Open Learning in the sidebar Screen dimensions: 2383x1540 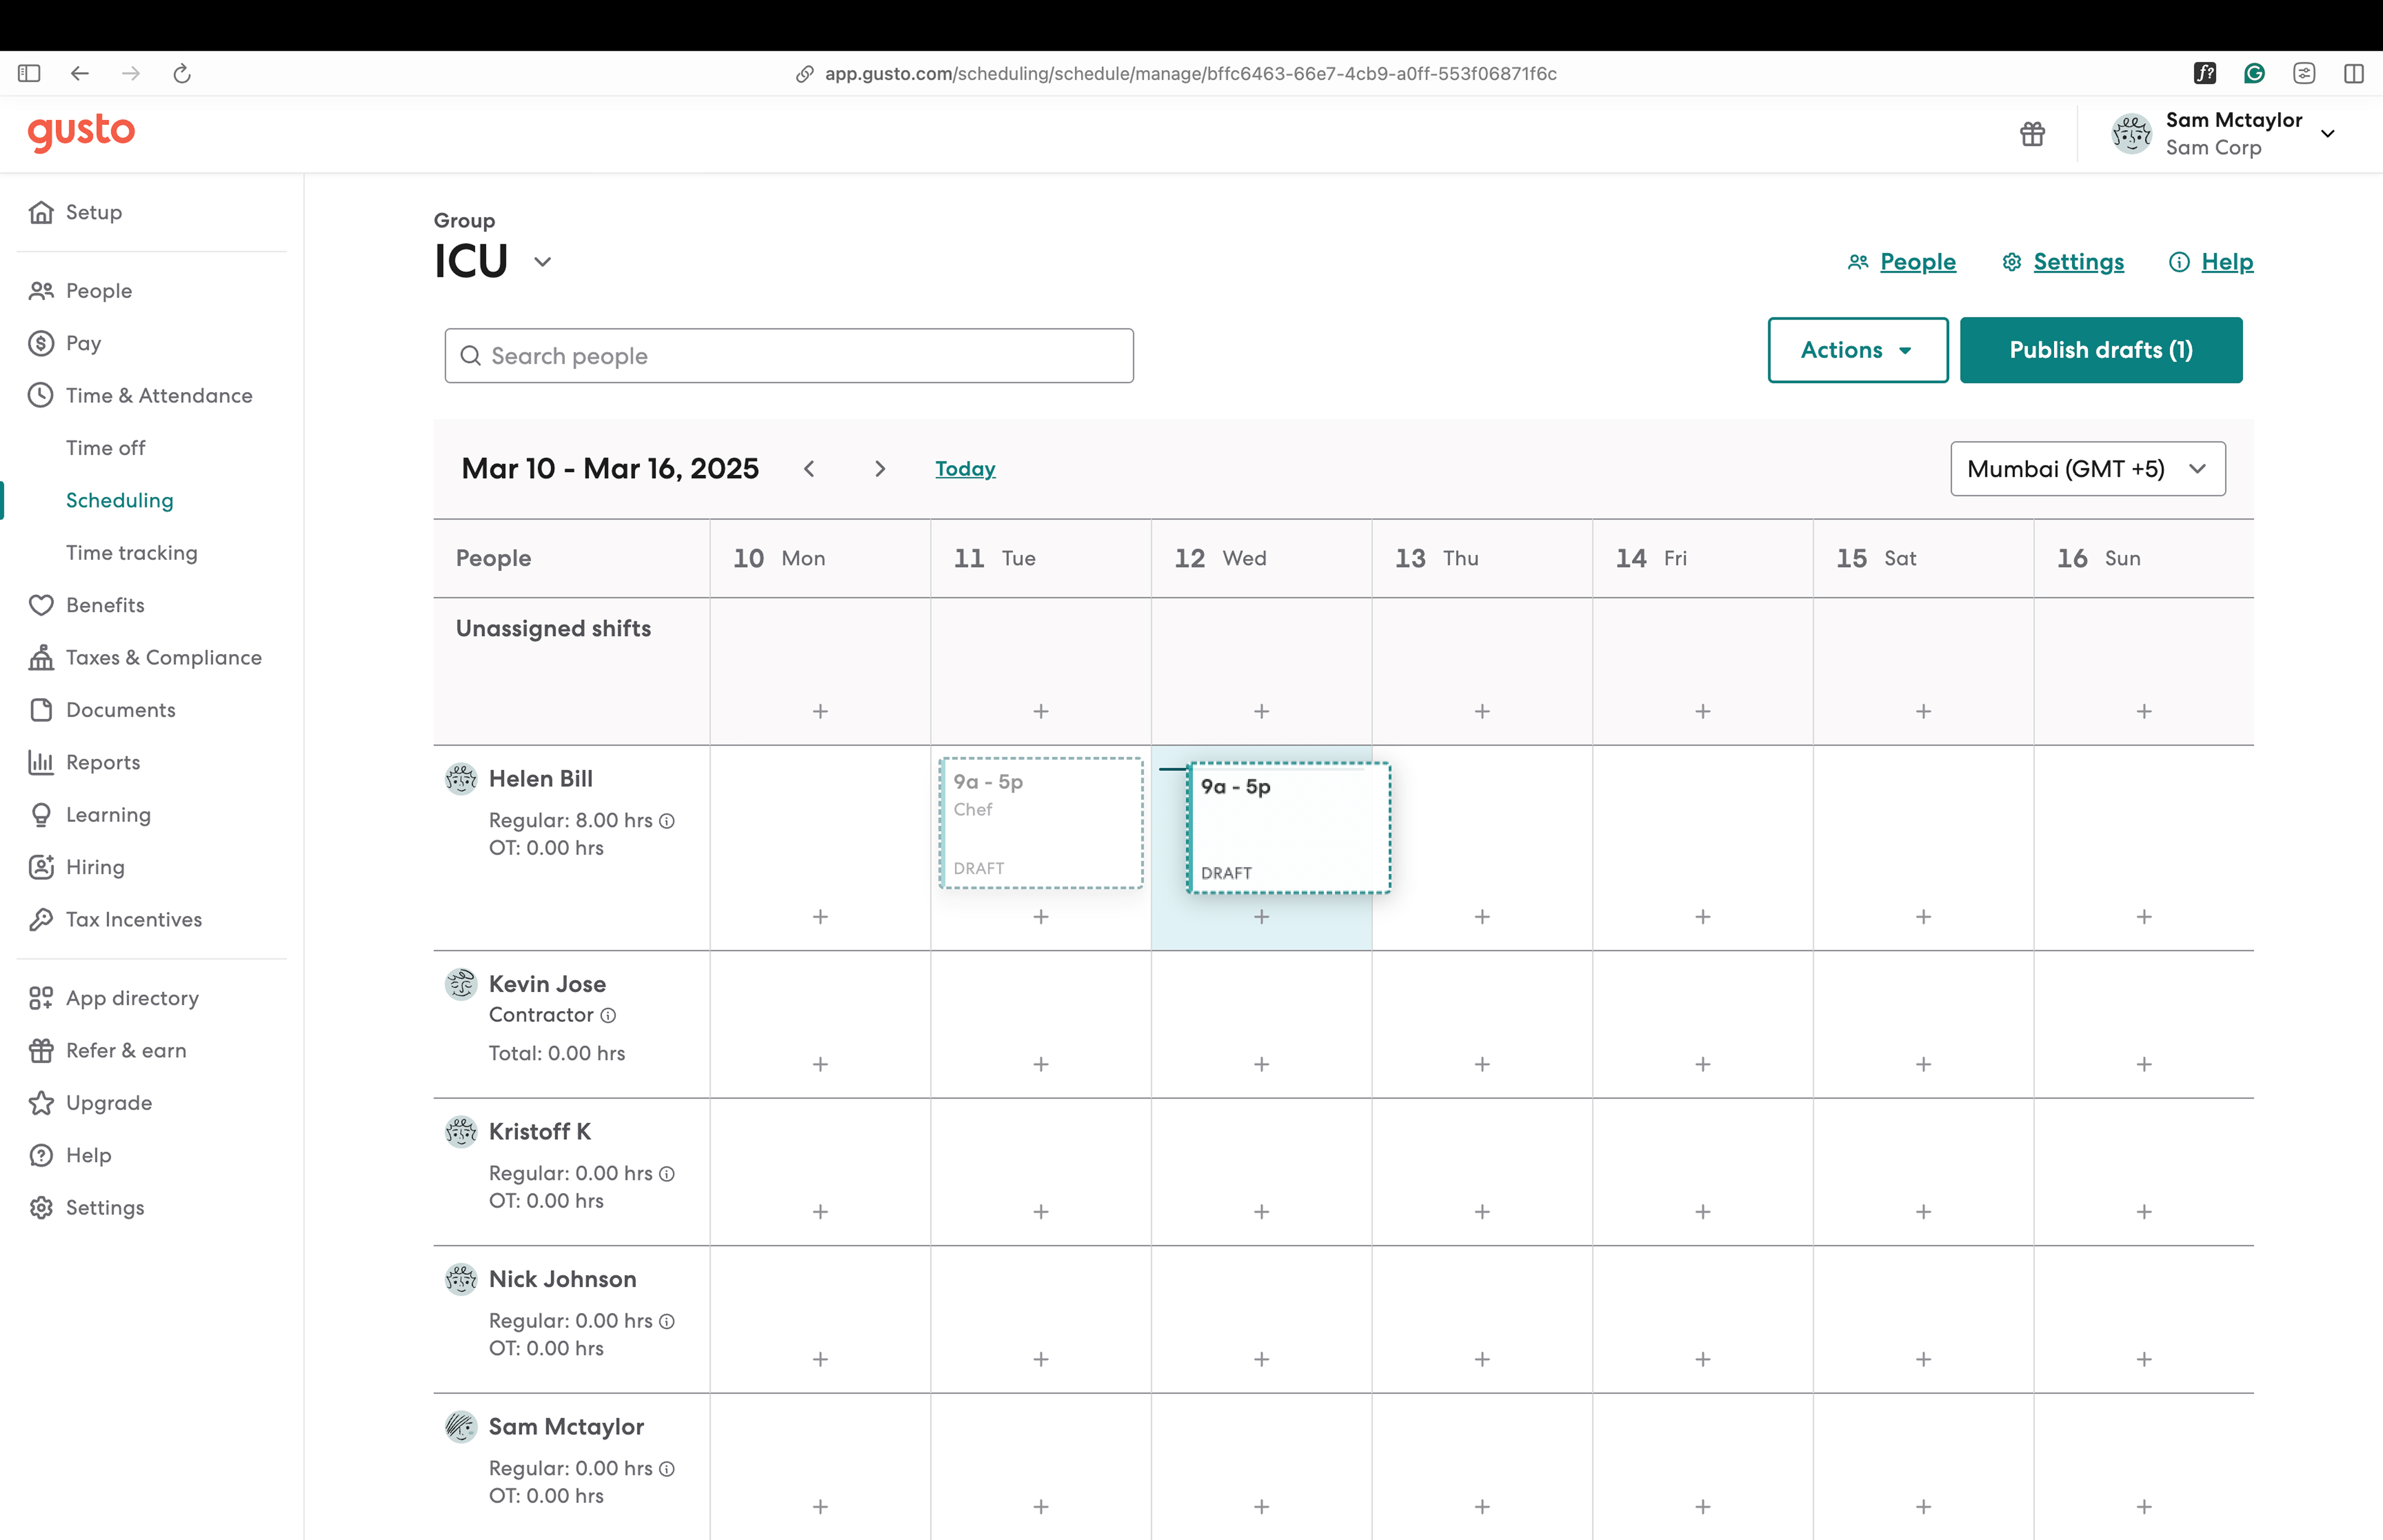[108, 815]
